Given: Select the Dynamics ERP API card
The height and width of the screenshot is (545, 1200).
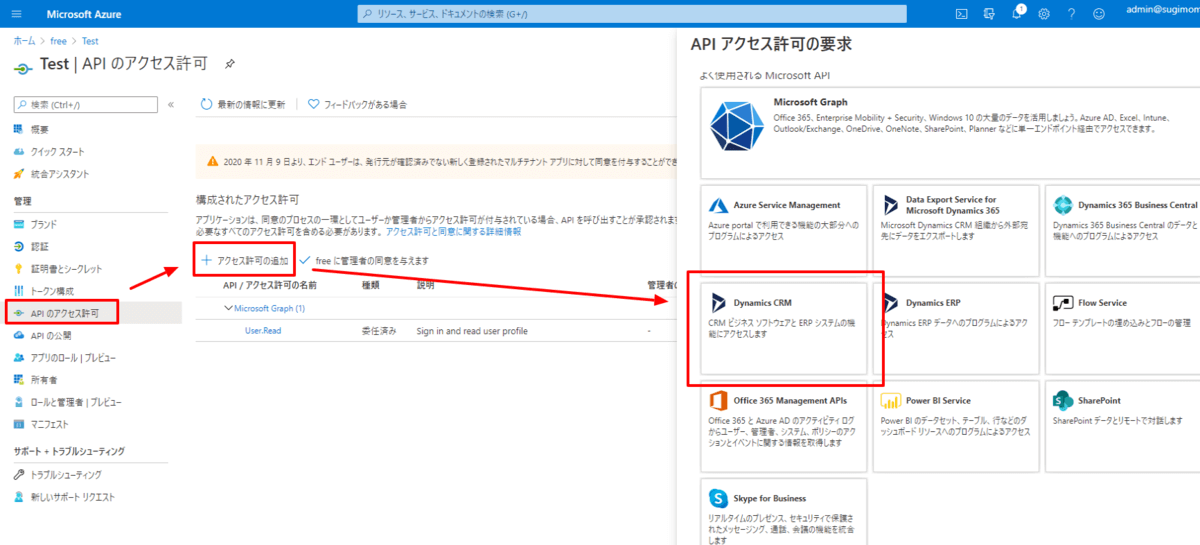Looking at the screenshot, I should (956, 328).
